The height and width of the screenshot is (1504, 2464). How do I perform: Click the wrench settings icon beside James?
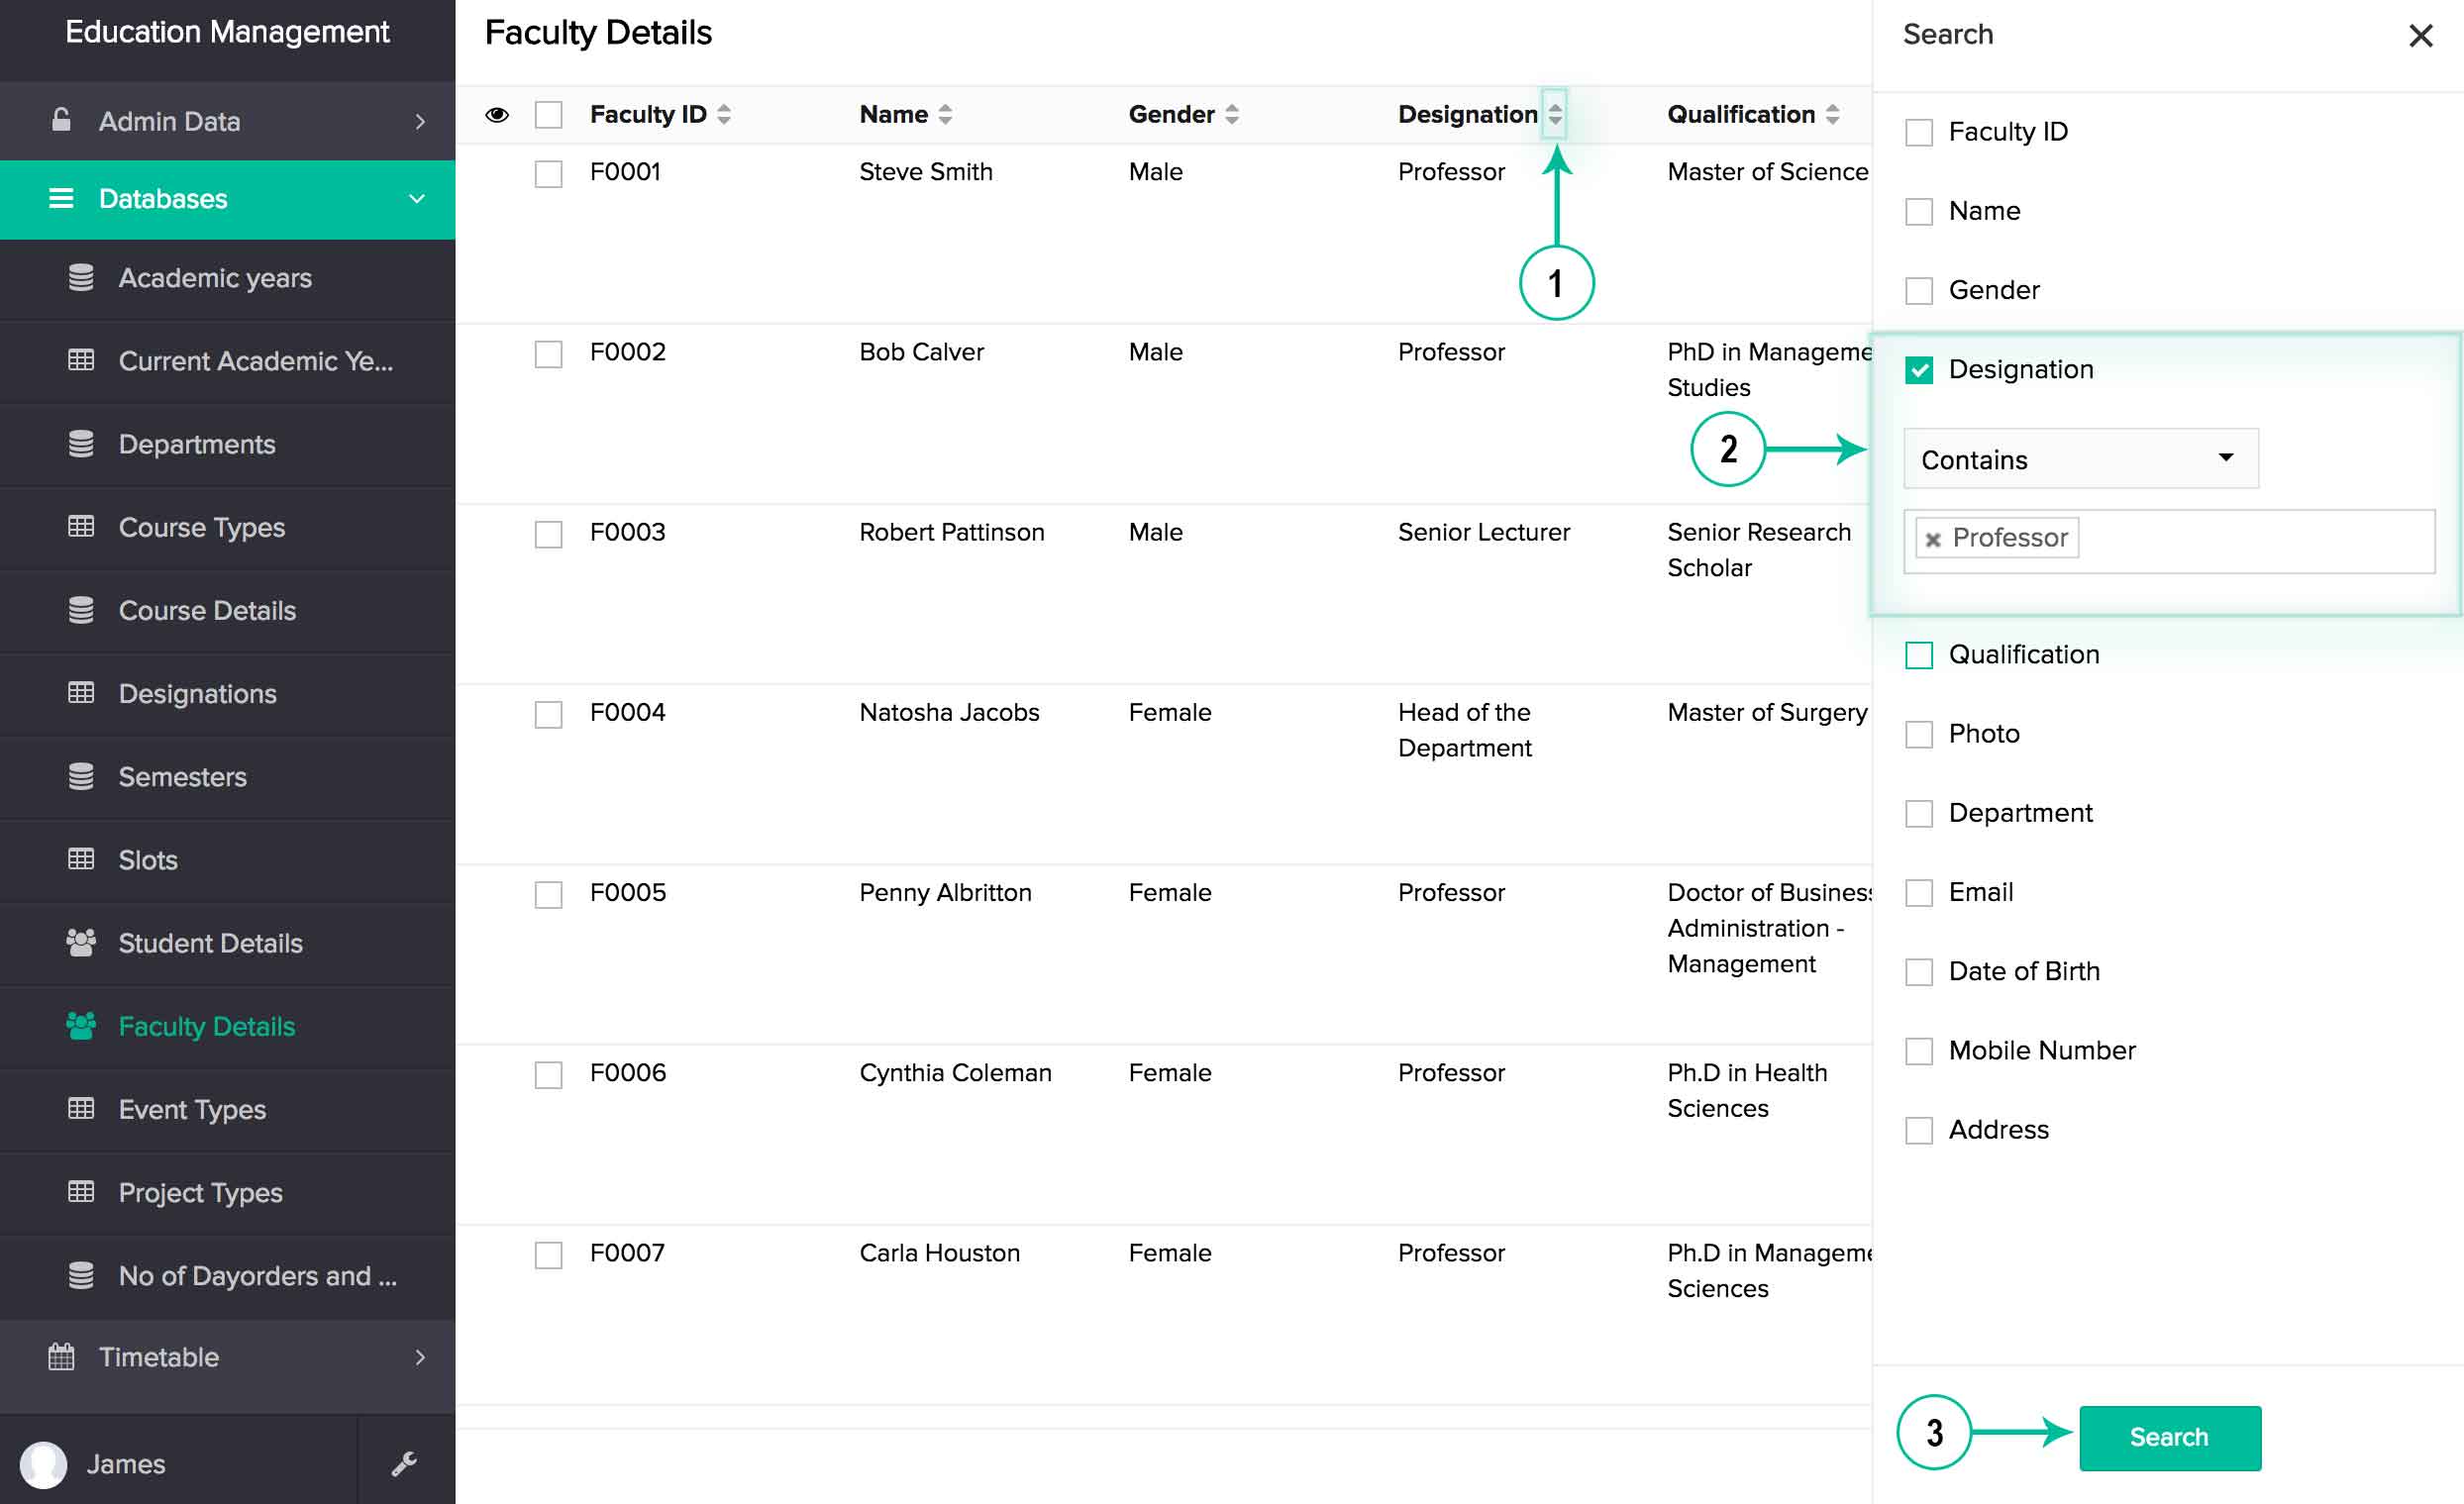(x=404, y=1463)
